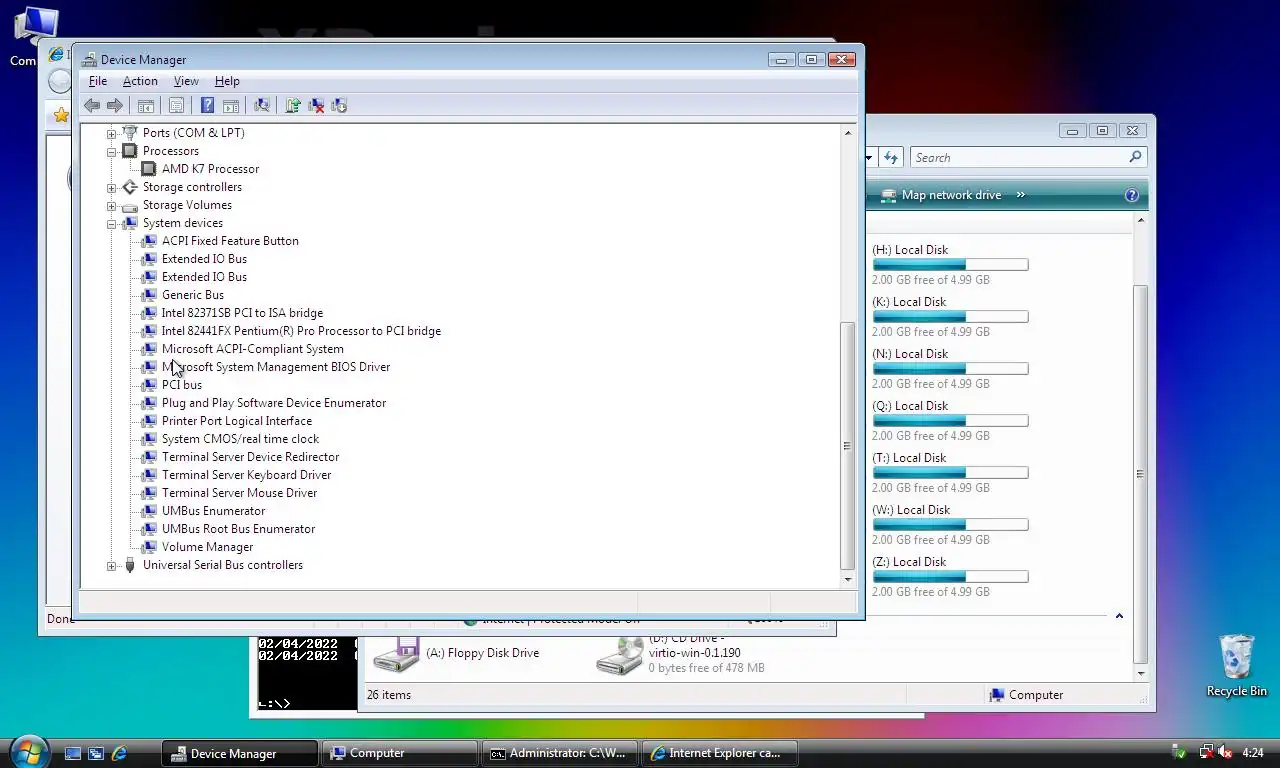
Task: Click the » overflow chevron beside Map network drive
Action: coord(1021,195)
